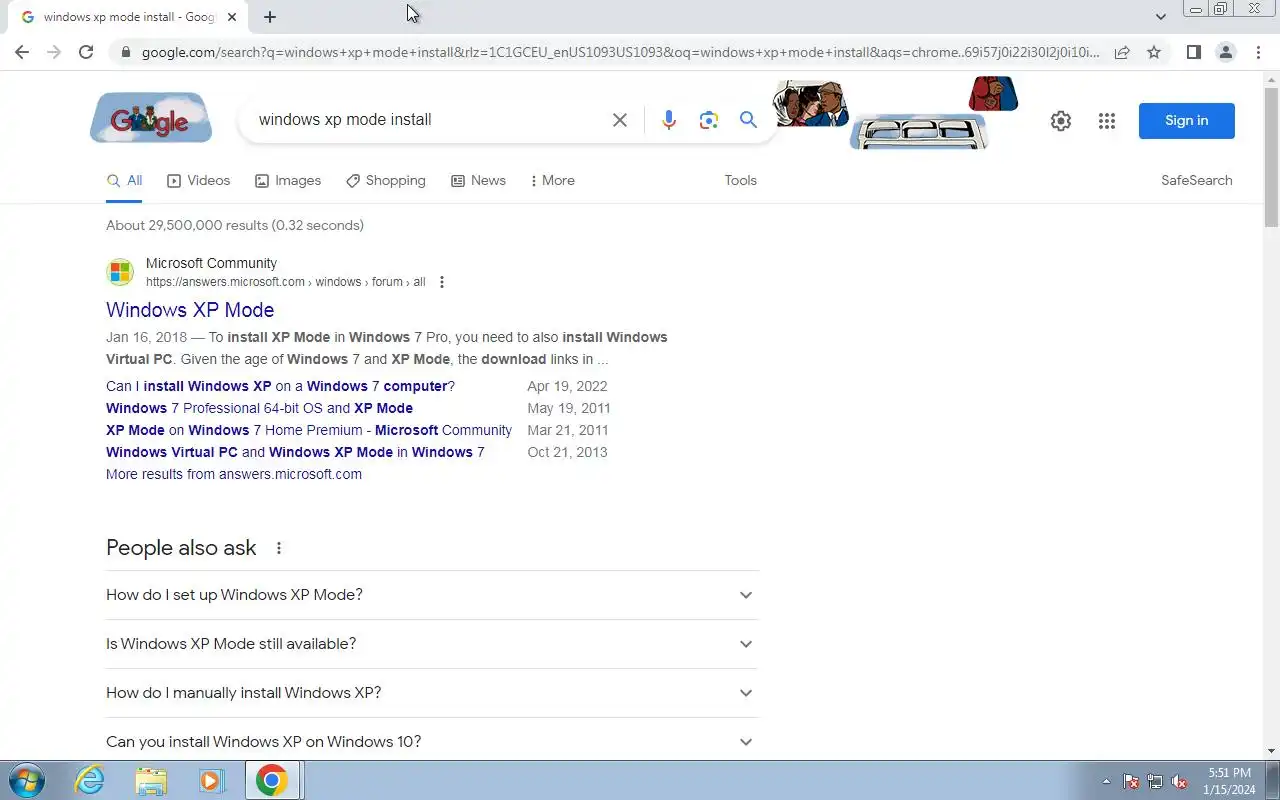Viewport: 1280px width, 800px height.
Task: Open the search Tools options
Action: 741,181
